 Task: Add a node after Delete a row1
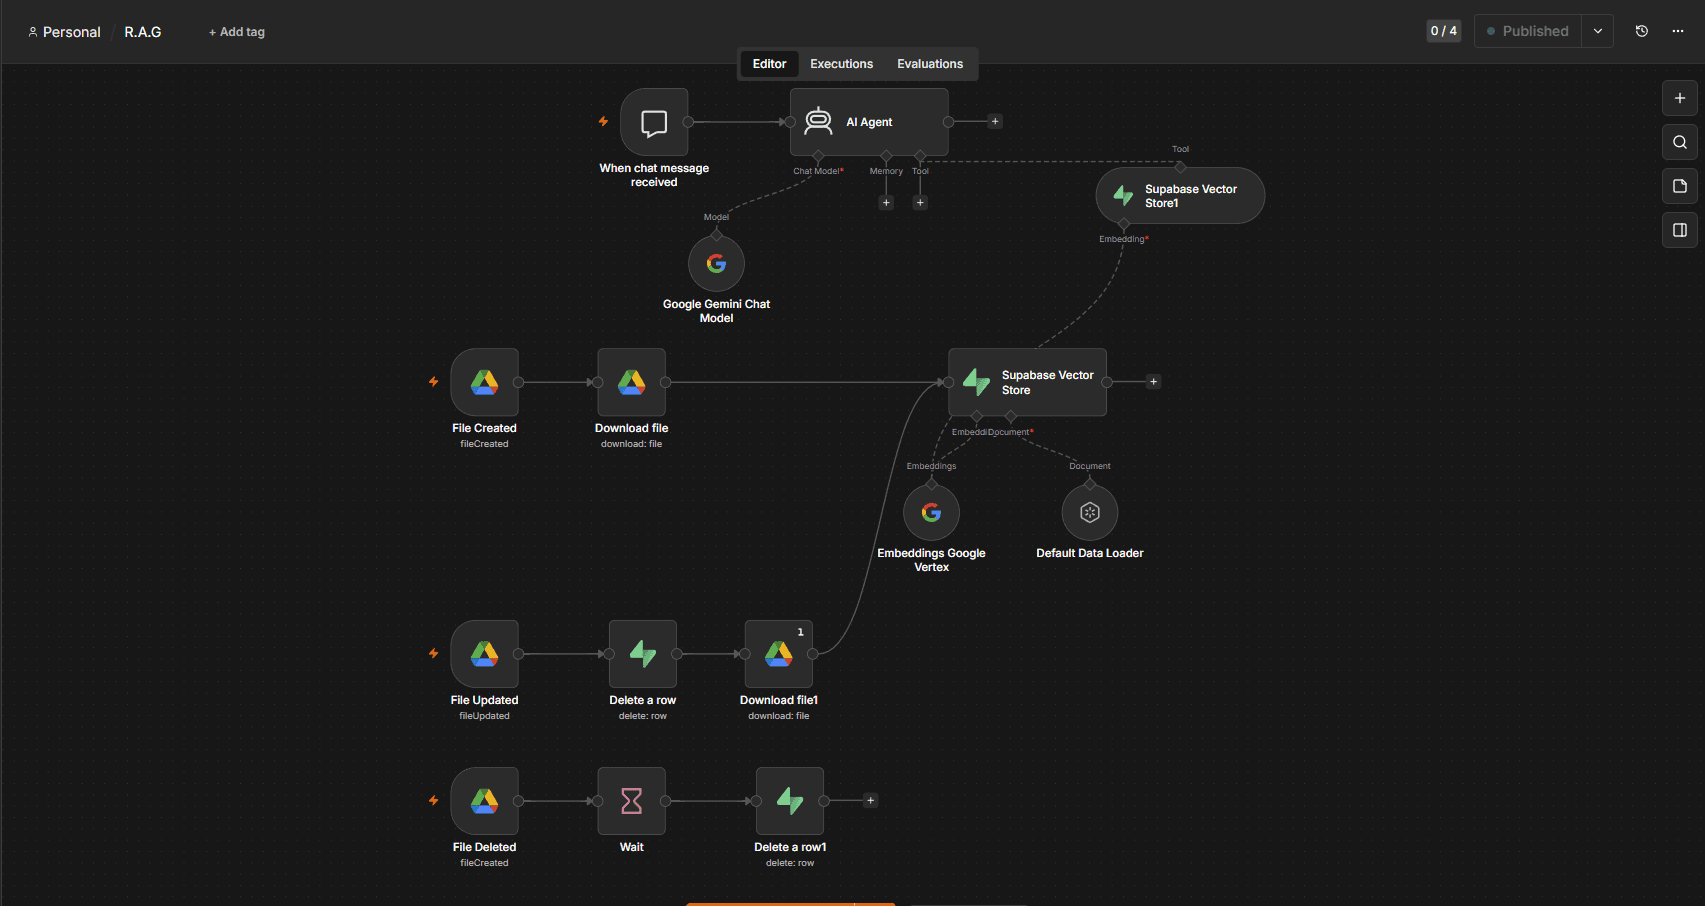(871, 801)
